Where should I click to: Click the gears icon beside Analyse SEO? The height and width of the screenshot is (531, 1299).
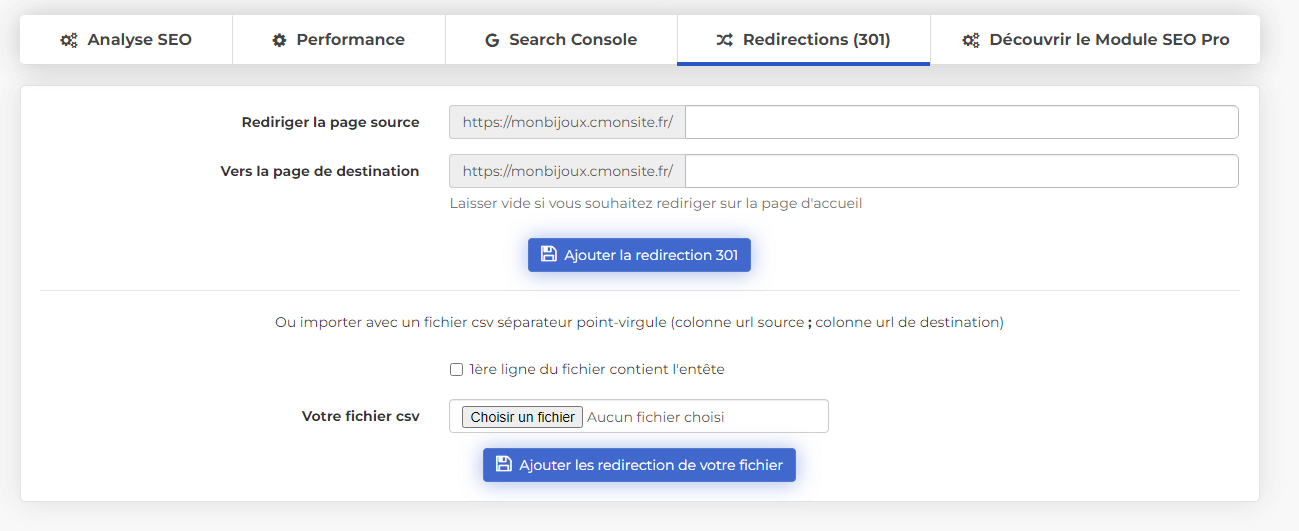(x=69, y=40)
